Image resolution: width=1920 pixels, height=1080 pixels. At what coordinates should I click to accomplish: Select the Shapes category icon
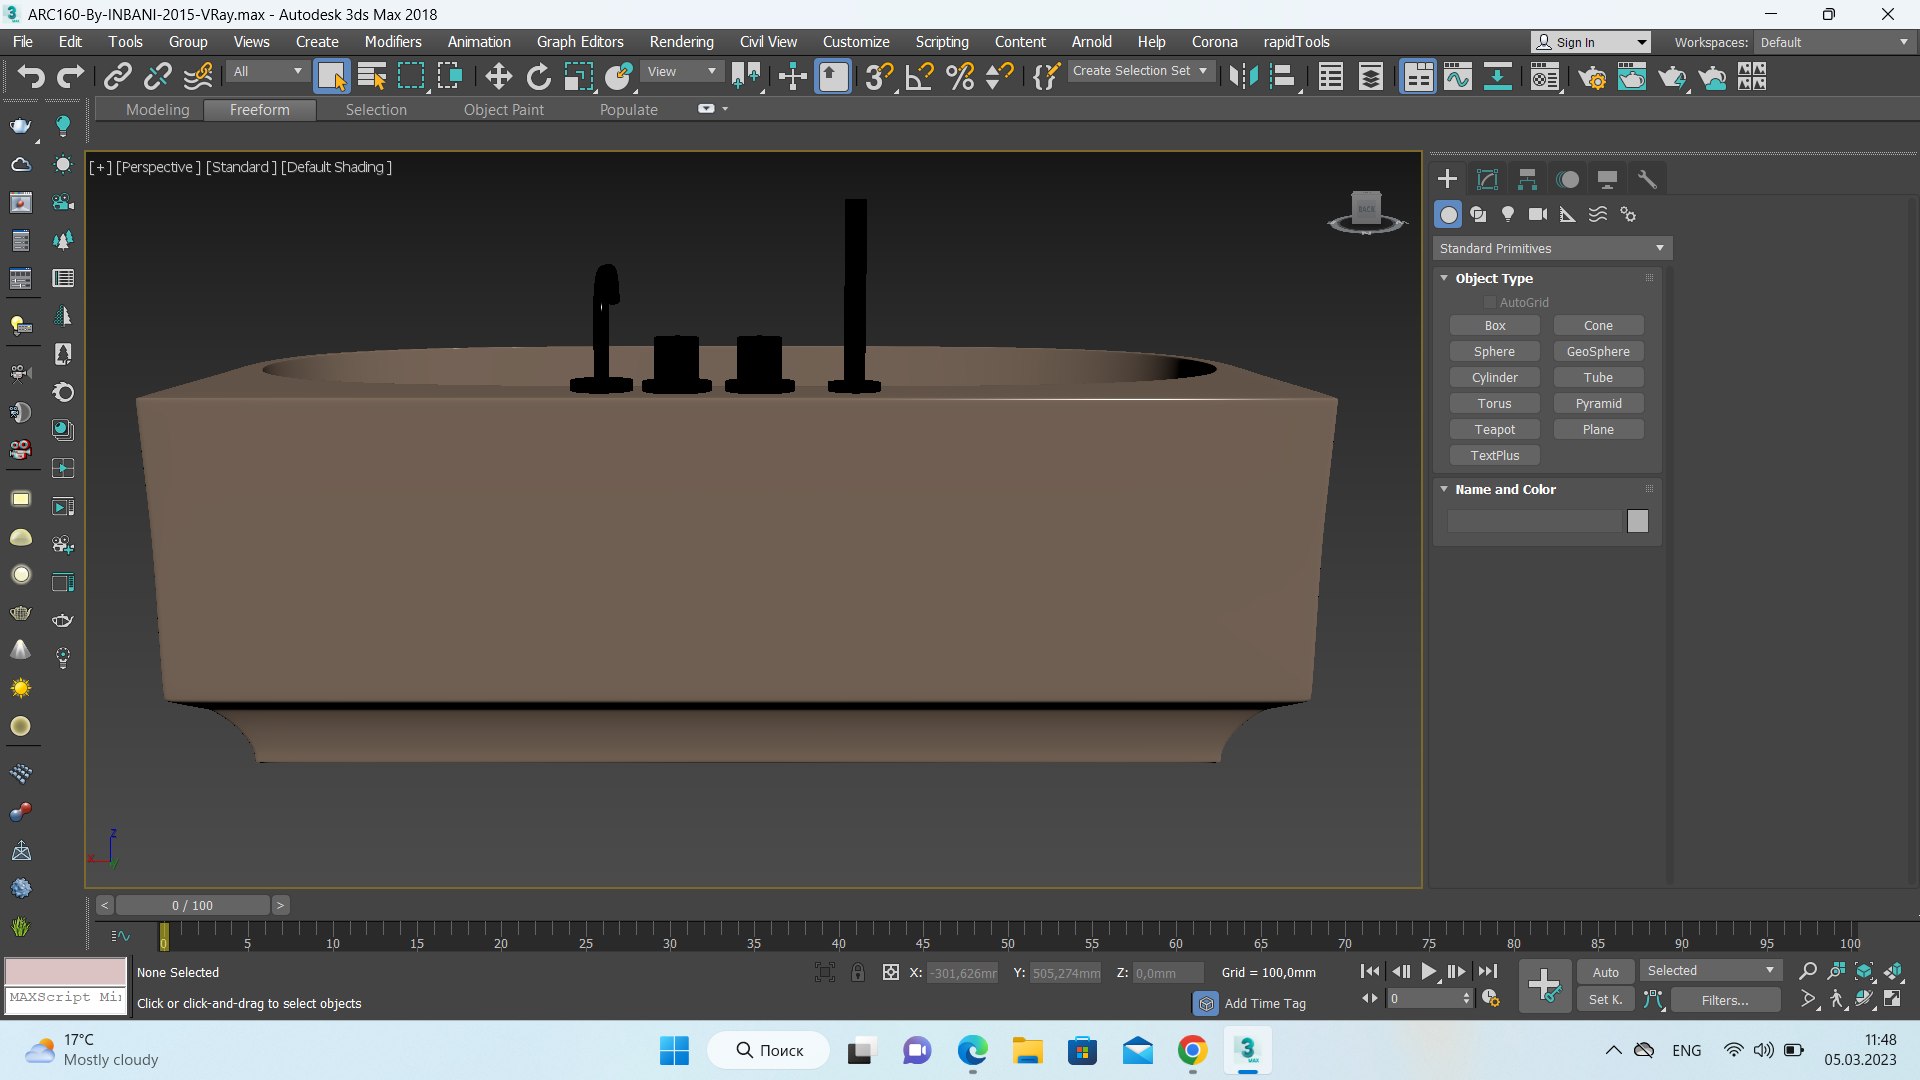[x=1478, y=214]
